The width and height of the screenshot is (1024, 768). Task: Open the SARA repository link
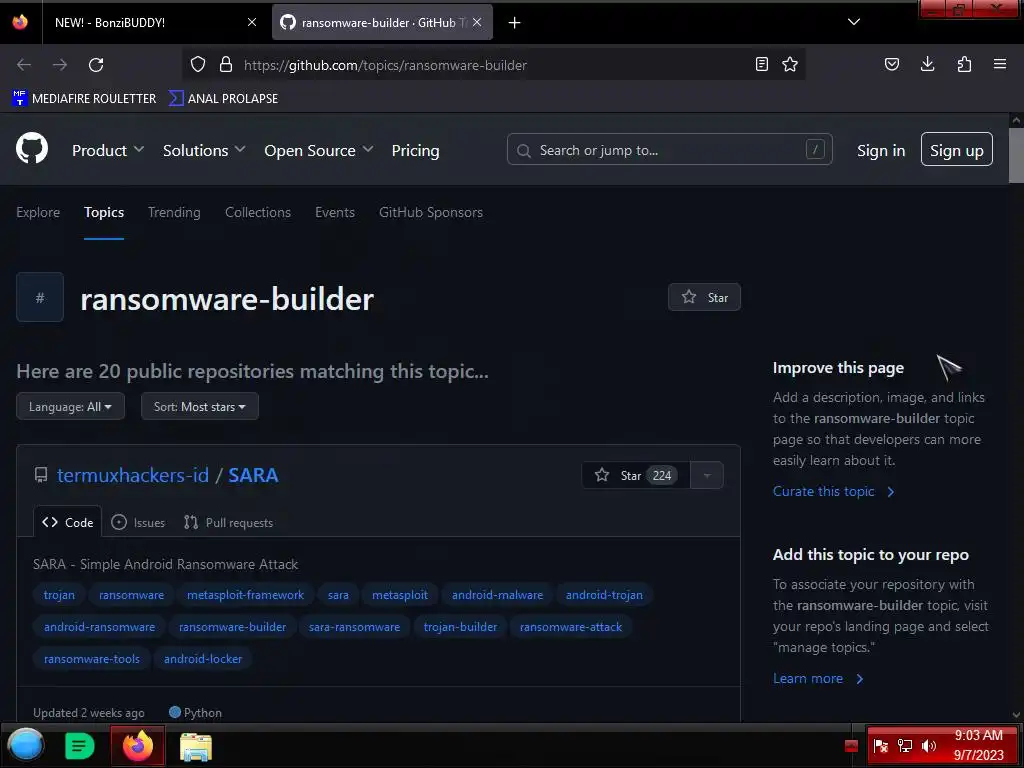[x=253, y=475]
